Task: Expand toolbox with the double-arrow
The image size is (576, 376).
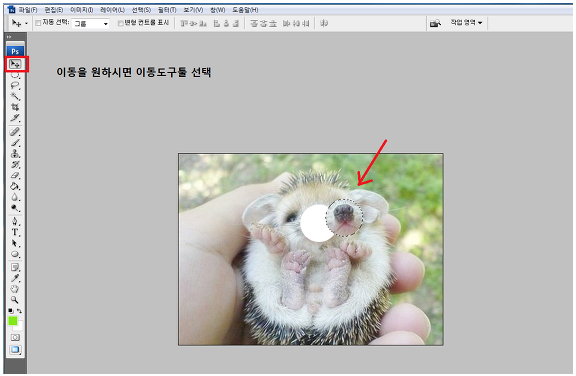Action: [x=9, y=37]
